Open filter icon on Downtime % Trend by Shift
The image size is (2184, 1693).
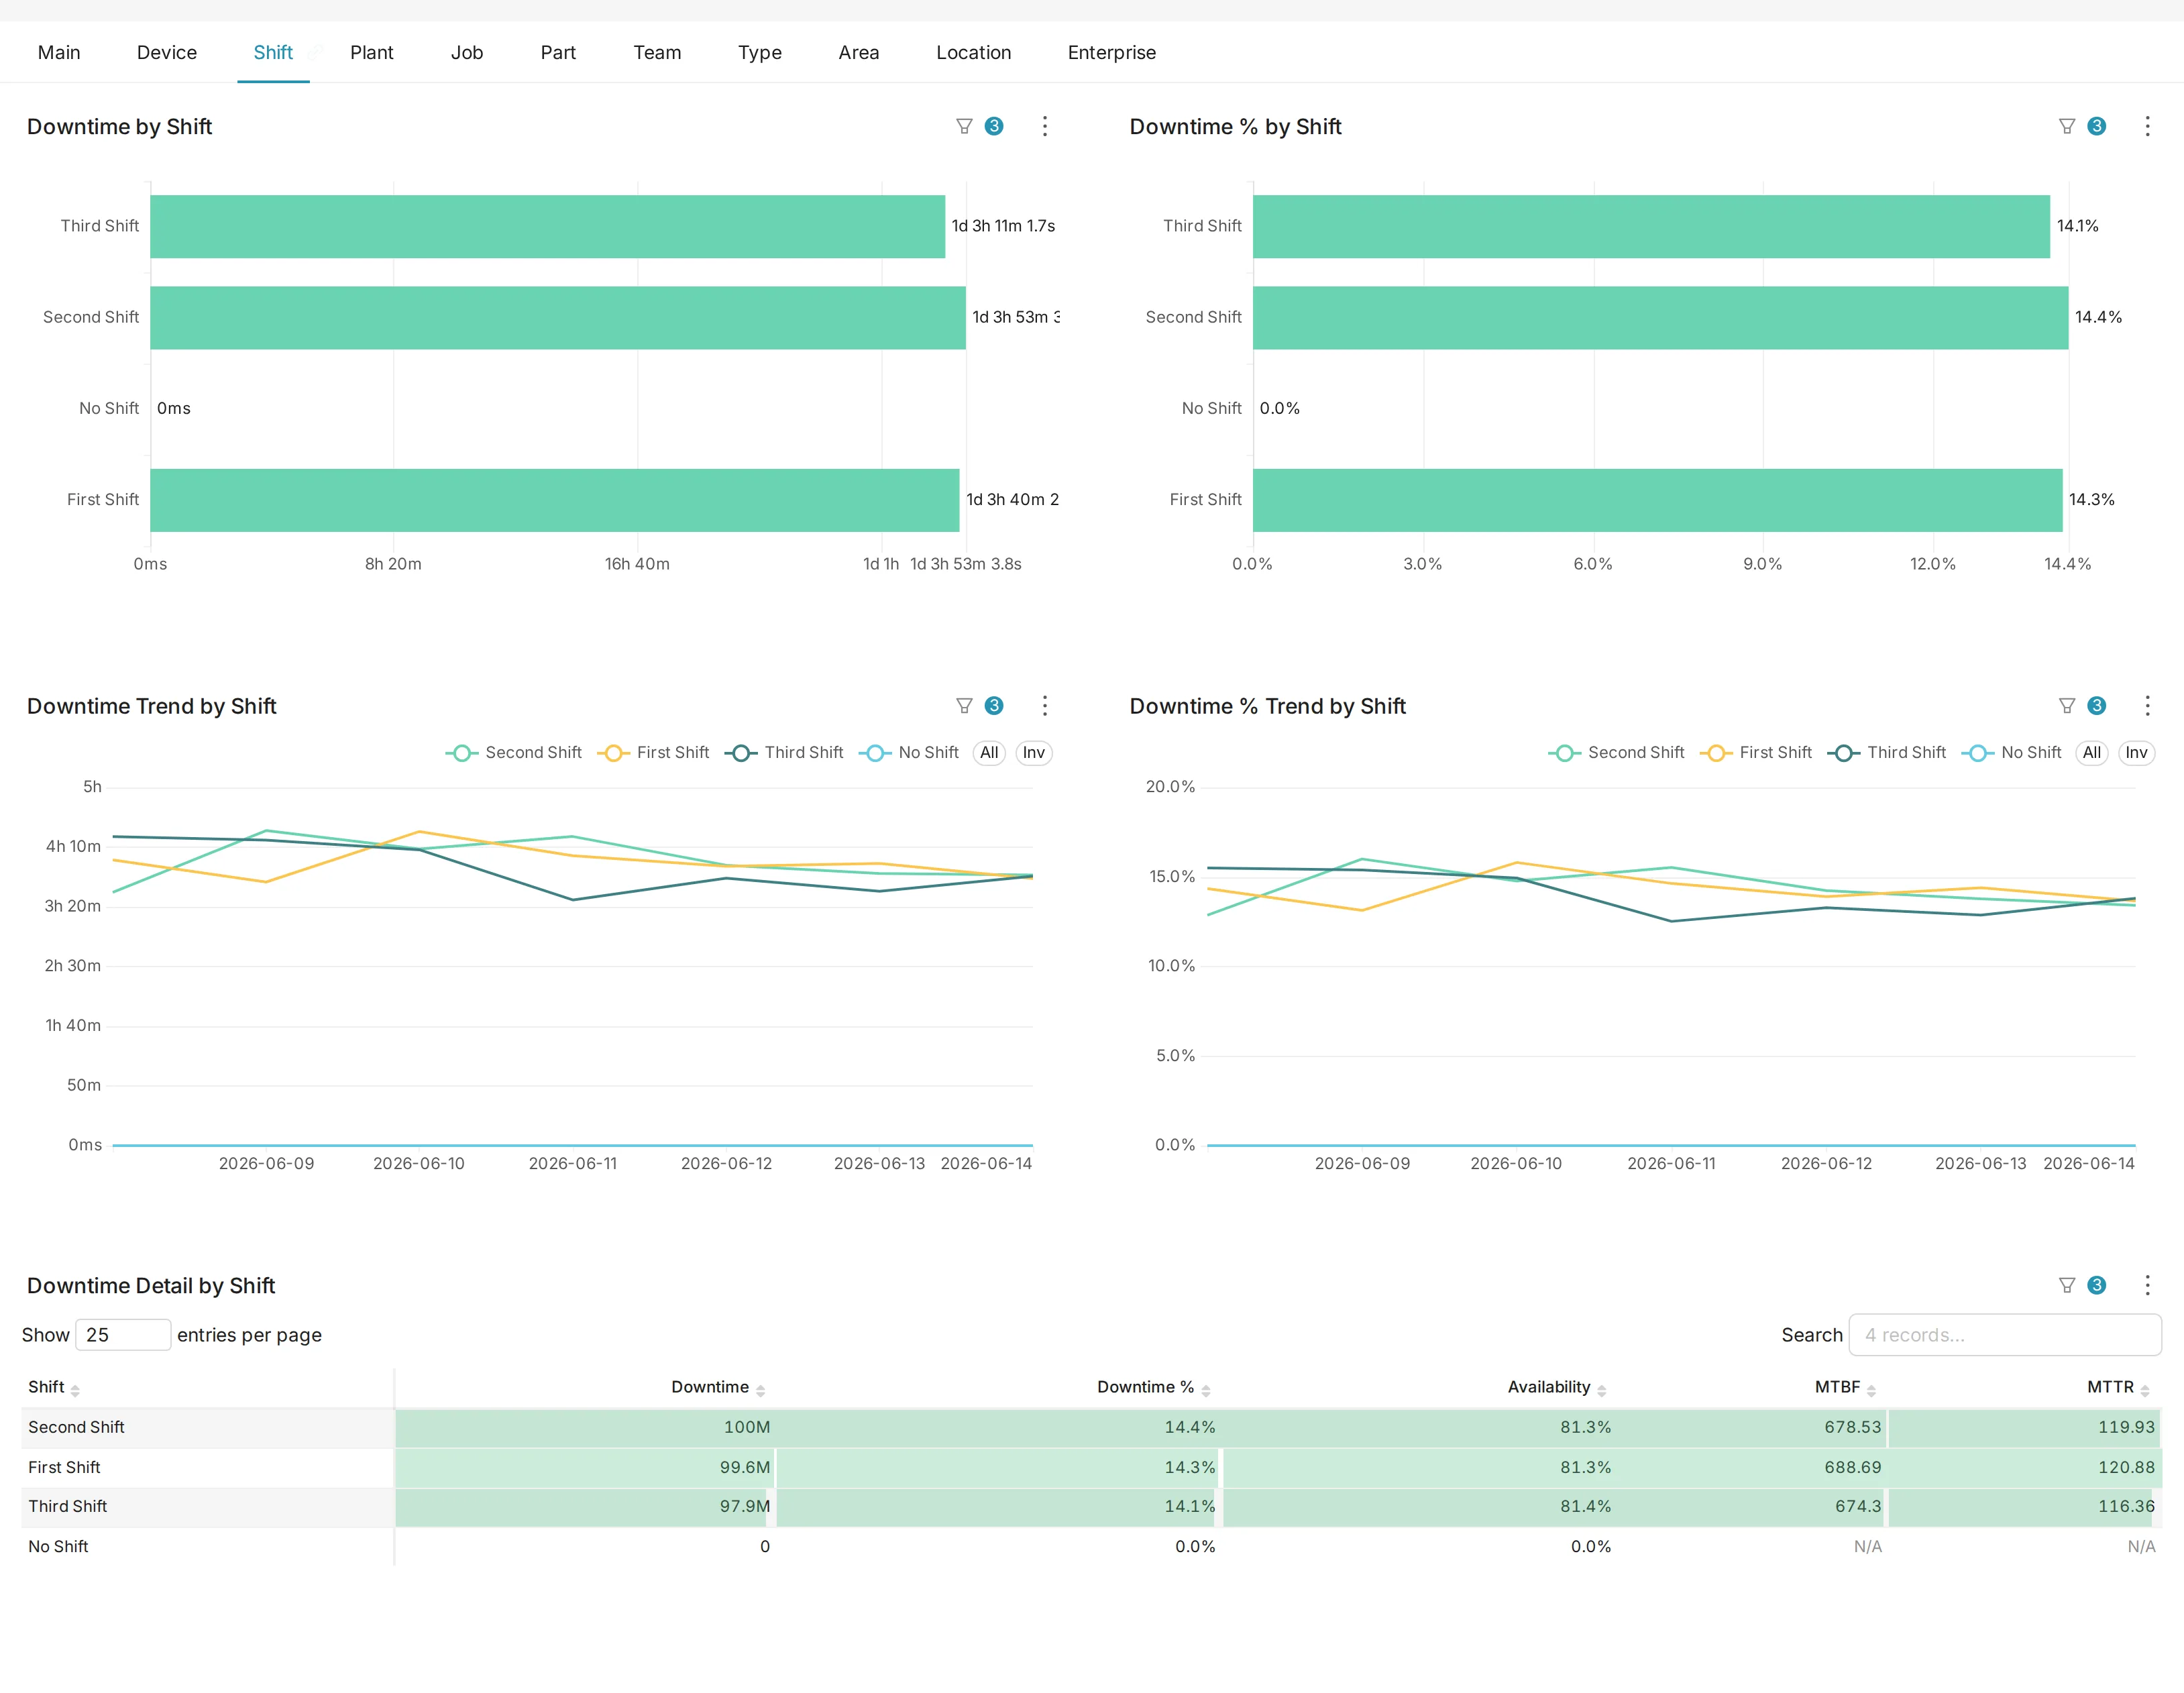pos(2067,706)
